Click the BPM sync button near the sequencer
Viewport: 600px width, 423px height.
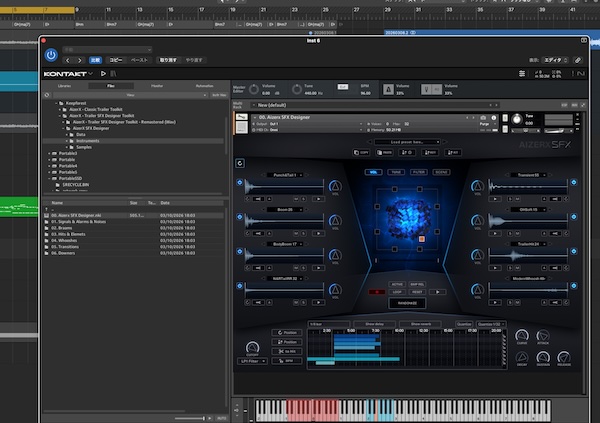click(x=287, y=361)
